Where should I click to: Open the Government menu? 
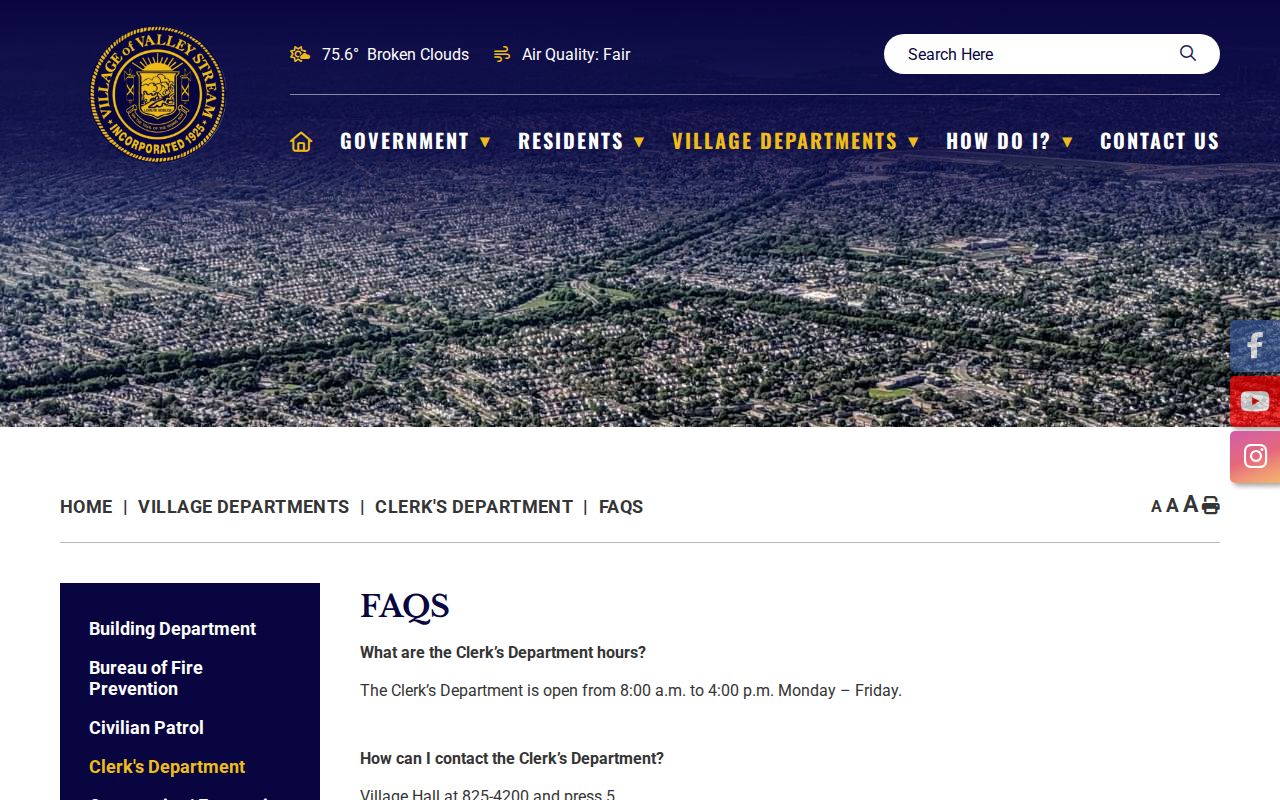pyautogui.click(x=404, y=141)
